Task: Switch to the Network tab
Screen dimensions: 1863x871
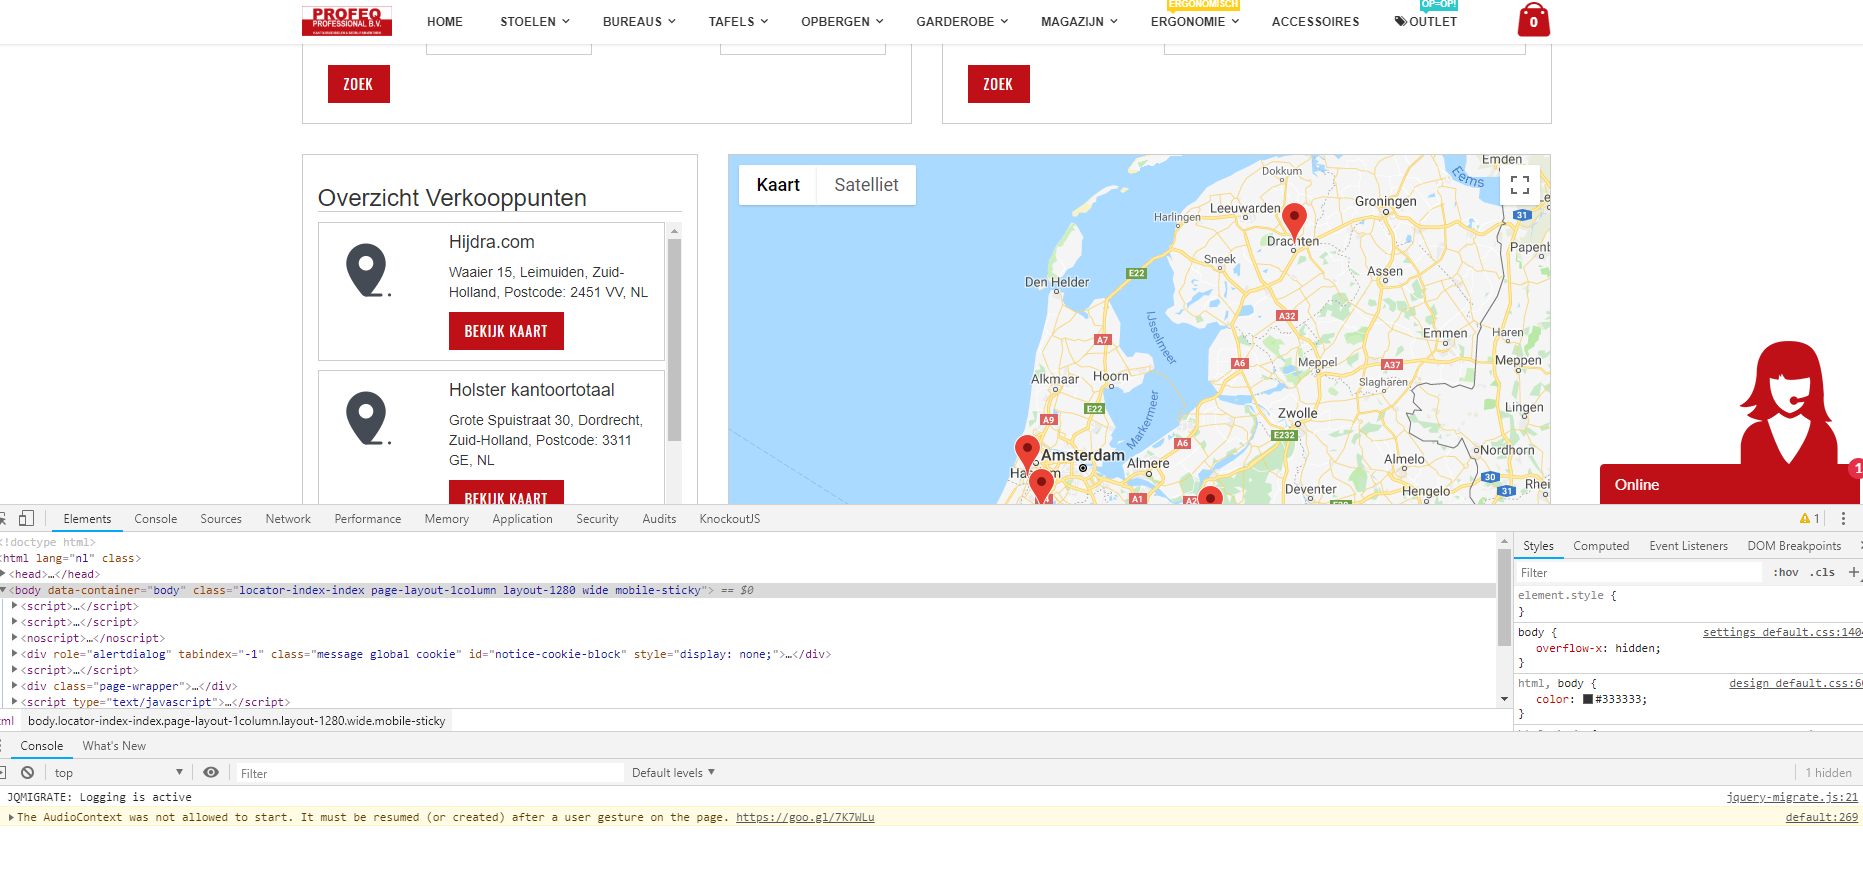Action: pyautogui.click(x=288, y=519)
